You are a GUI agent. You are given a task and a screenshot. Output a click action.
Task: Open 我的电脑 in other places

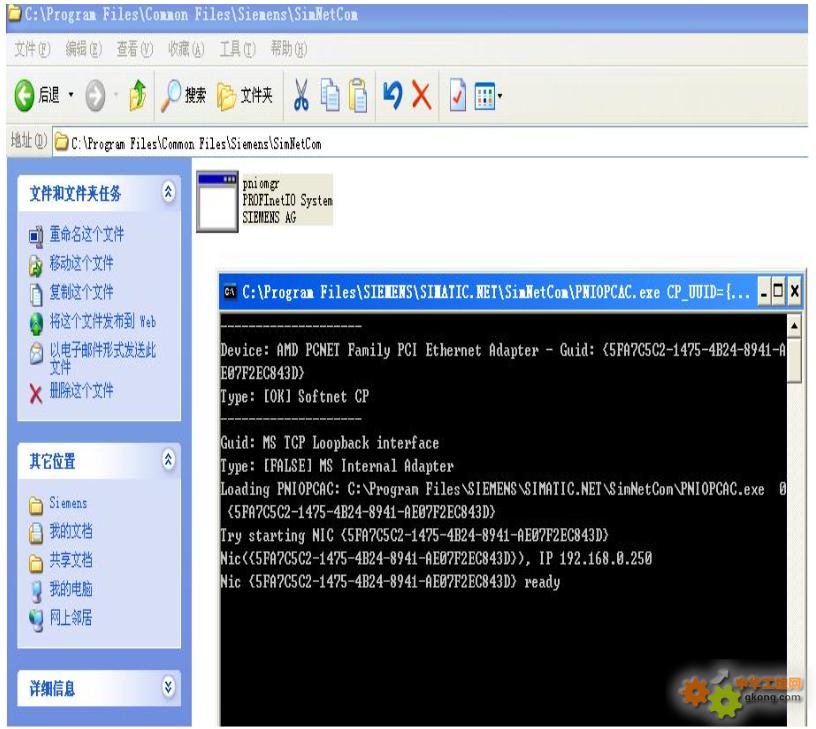point(71,589)
